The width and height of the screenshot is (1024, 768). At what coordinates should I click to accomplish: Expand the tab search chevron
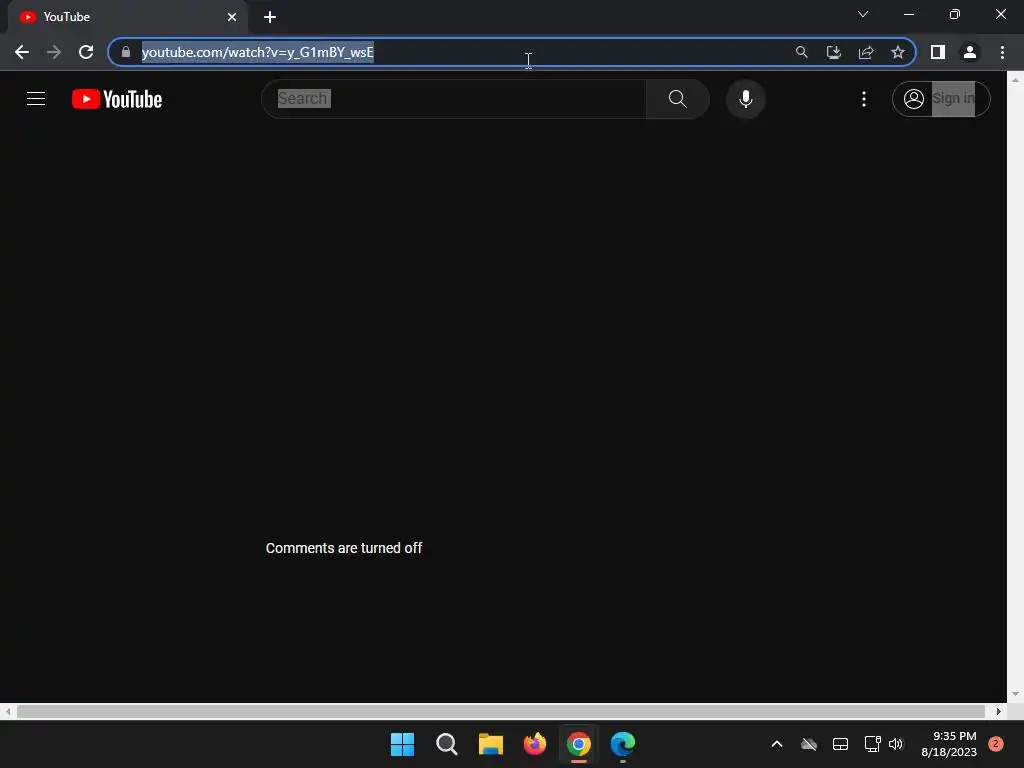(863, 14)
